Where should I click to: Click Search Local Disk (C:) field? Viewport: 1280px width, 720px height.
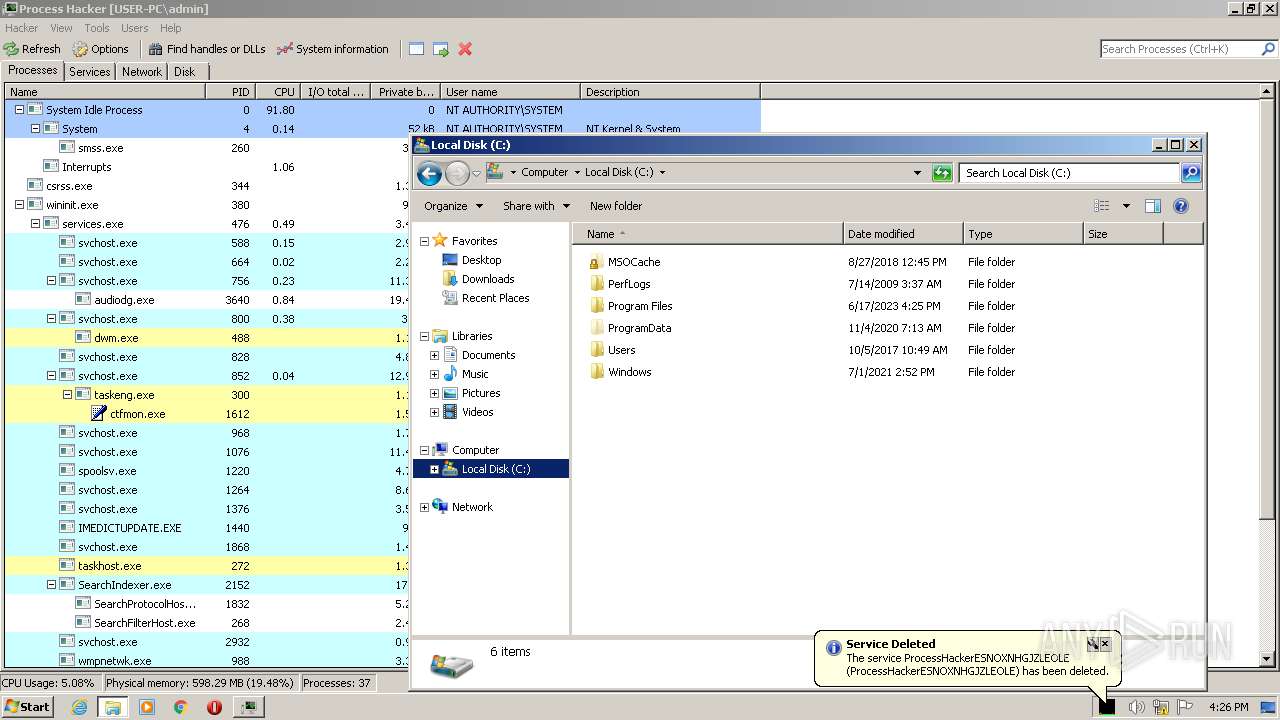click(x=1069, y=173)
